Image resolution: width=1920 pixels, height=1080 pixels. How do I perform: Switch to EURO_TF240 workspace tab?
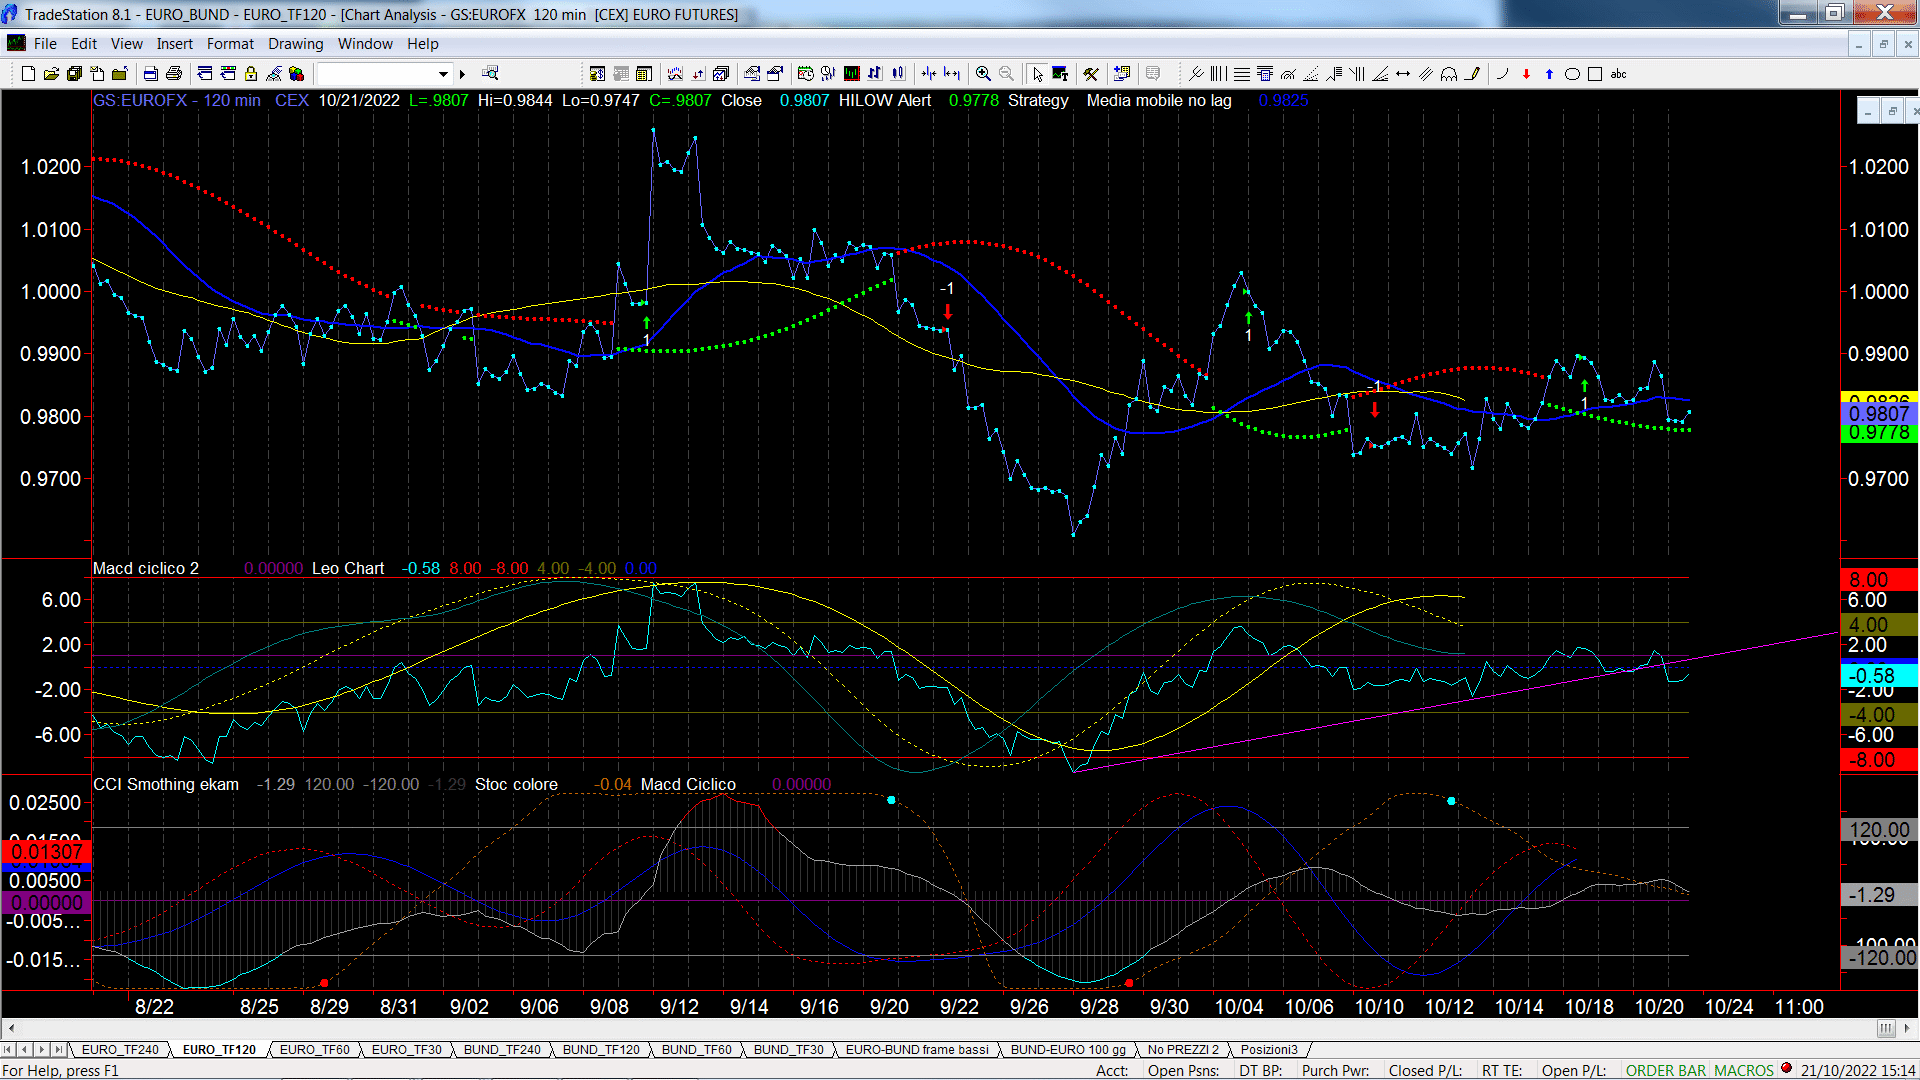pyautogui.click(x=120, y=1049)
